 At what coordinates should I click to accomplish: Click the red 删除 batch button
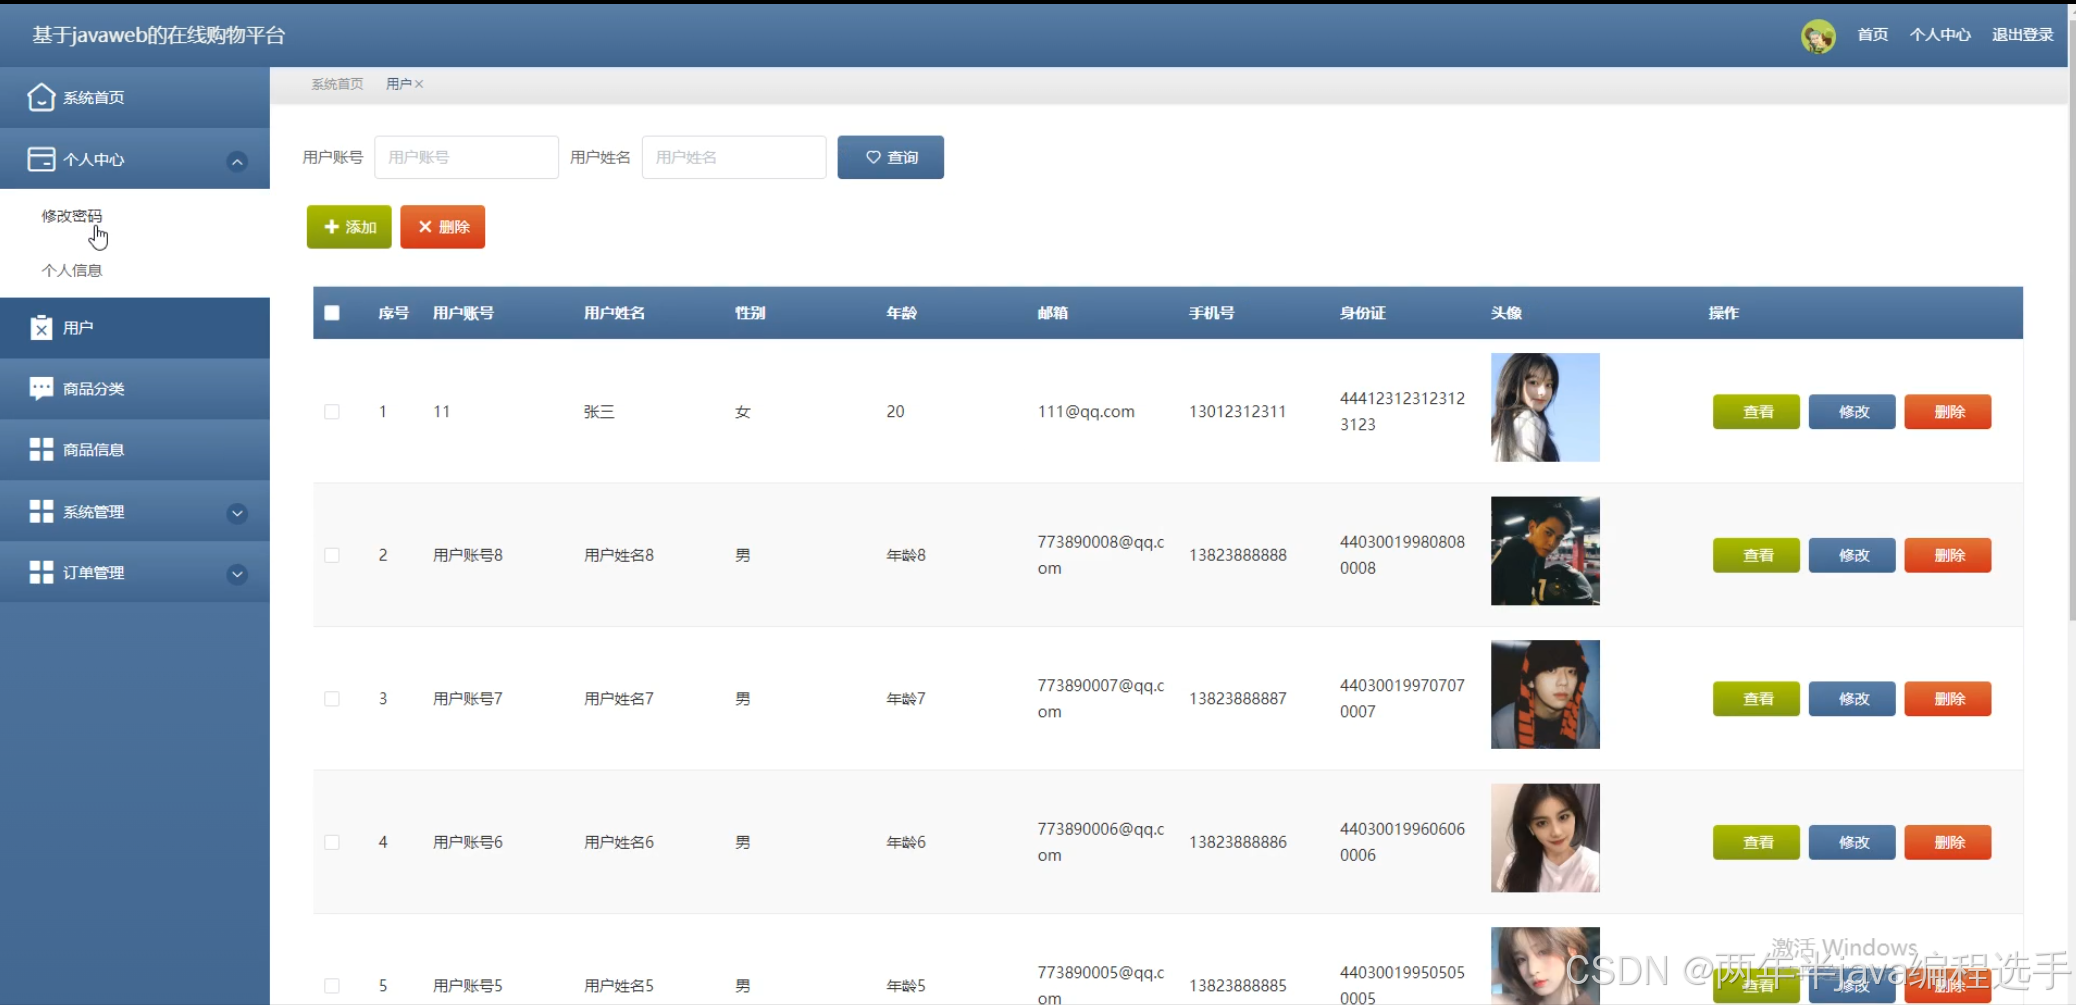442,227
